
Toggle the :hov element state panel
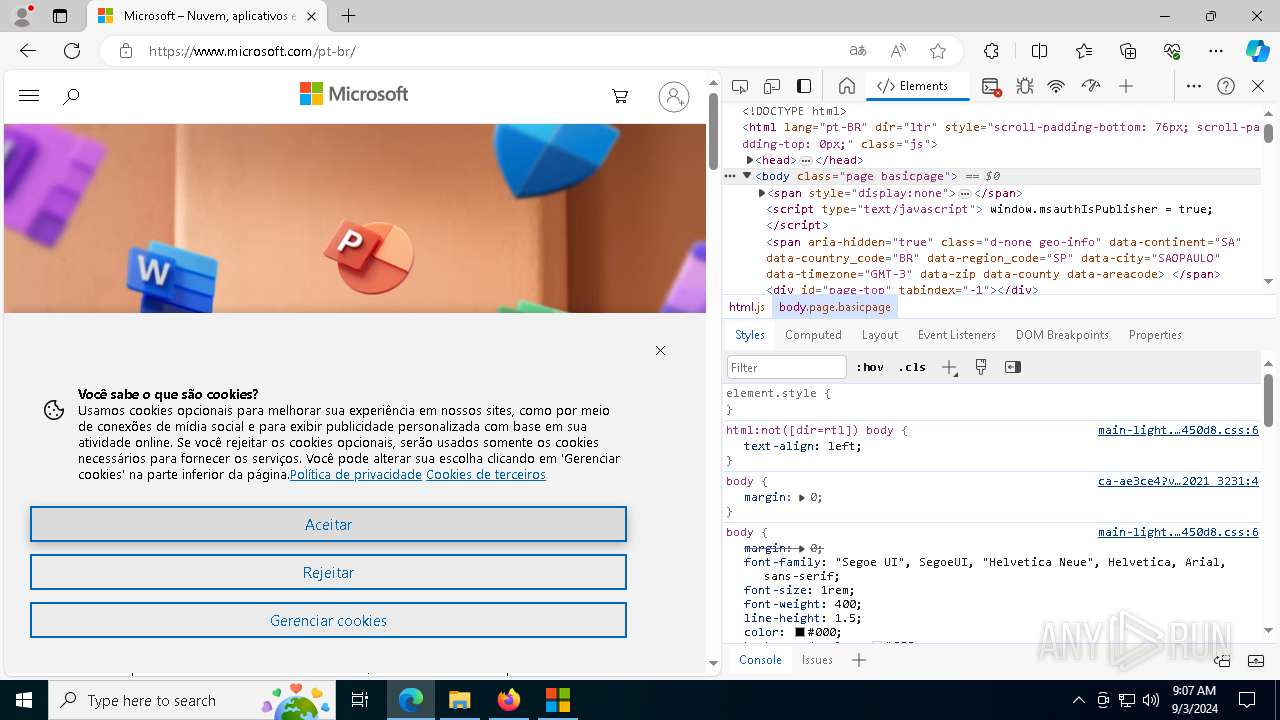tap(870, 367)
